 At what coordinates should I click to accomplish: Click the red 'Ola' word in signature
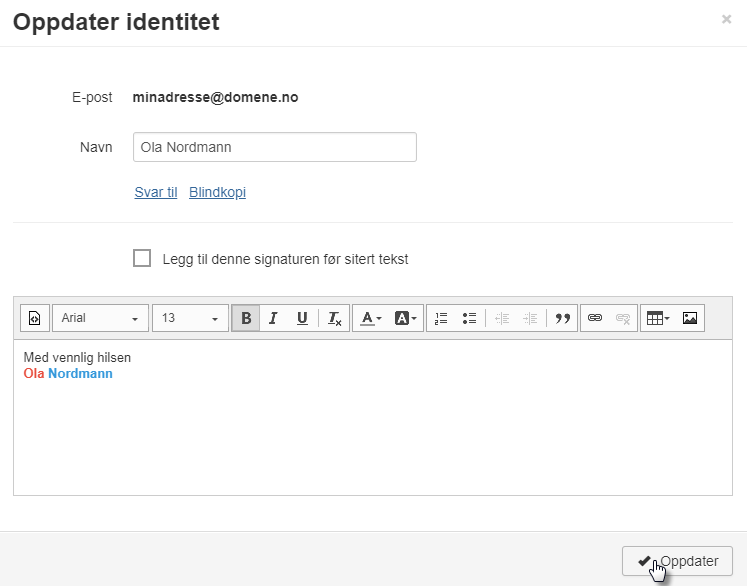point(34,373)
